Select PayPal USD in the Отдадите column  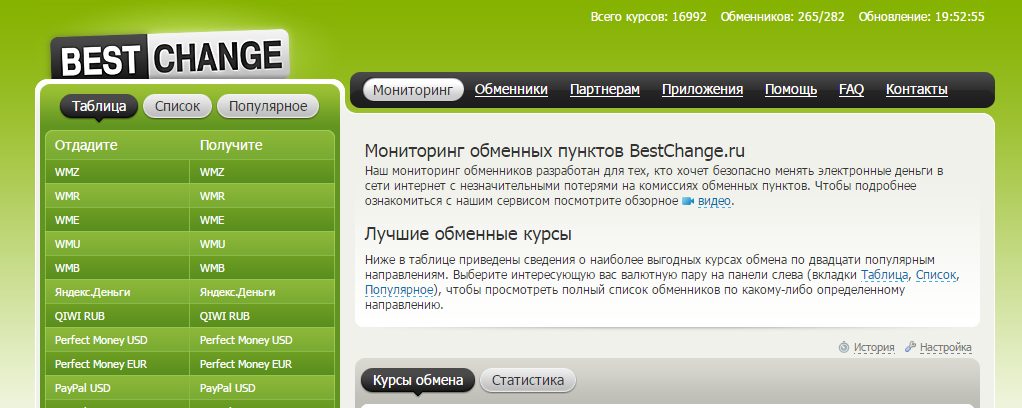pos(117,388)
